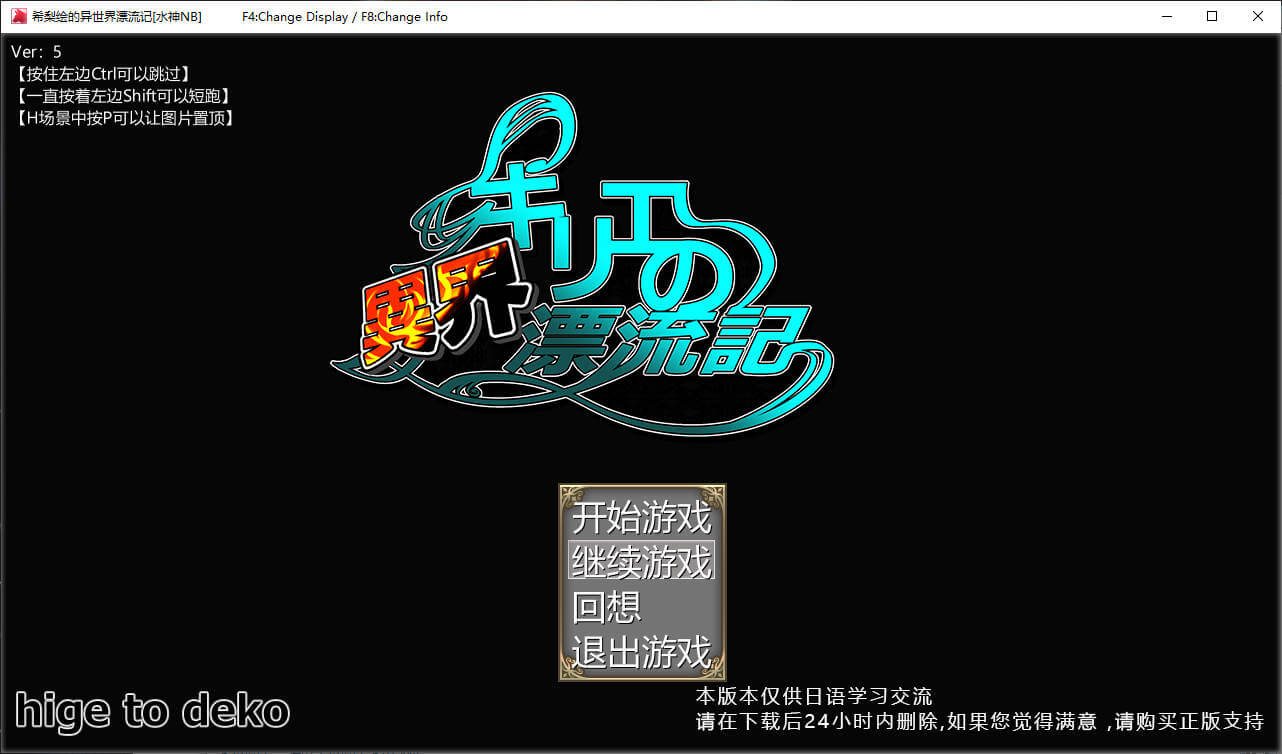
Task: Click the F4:Change Display title bar text
Action: tap(295, 17)
